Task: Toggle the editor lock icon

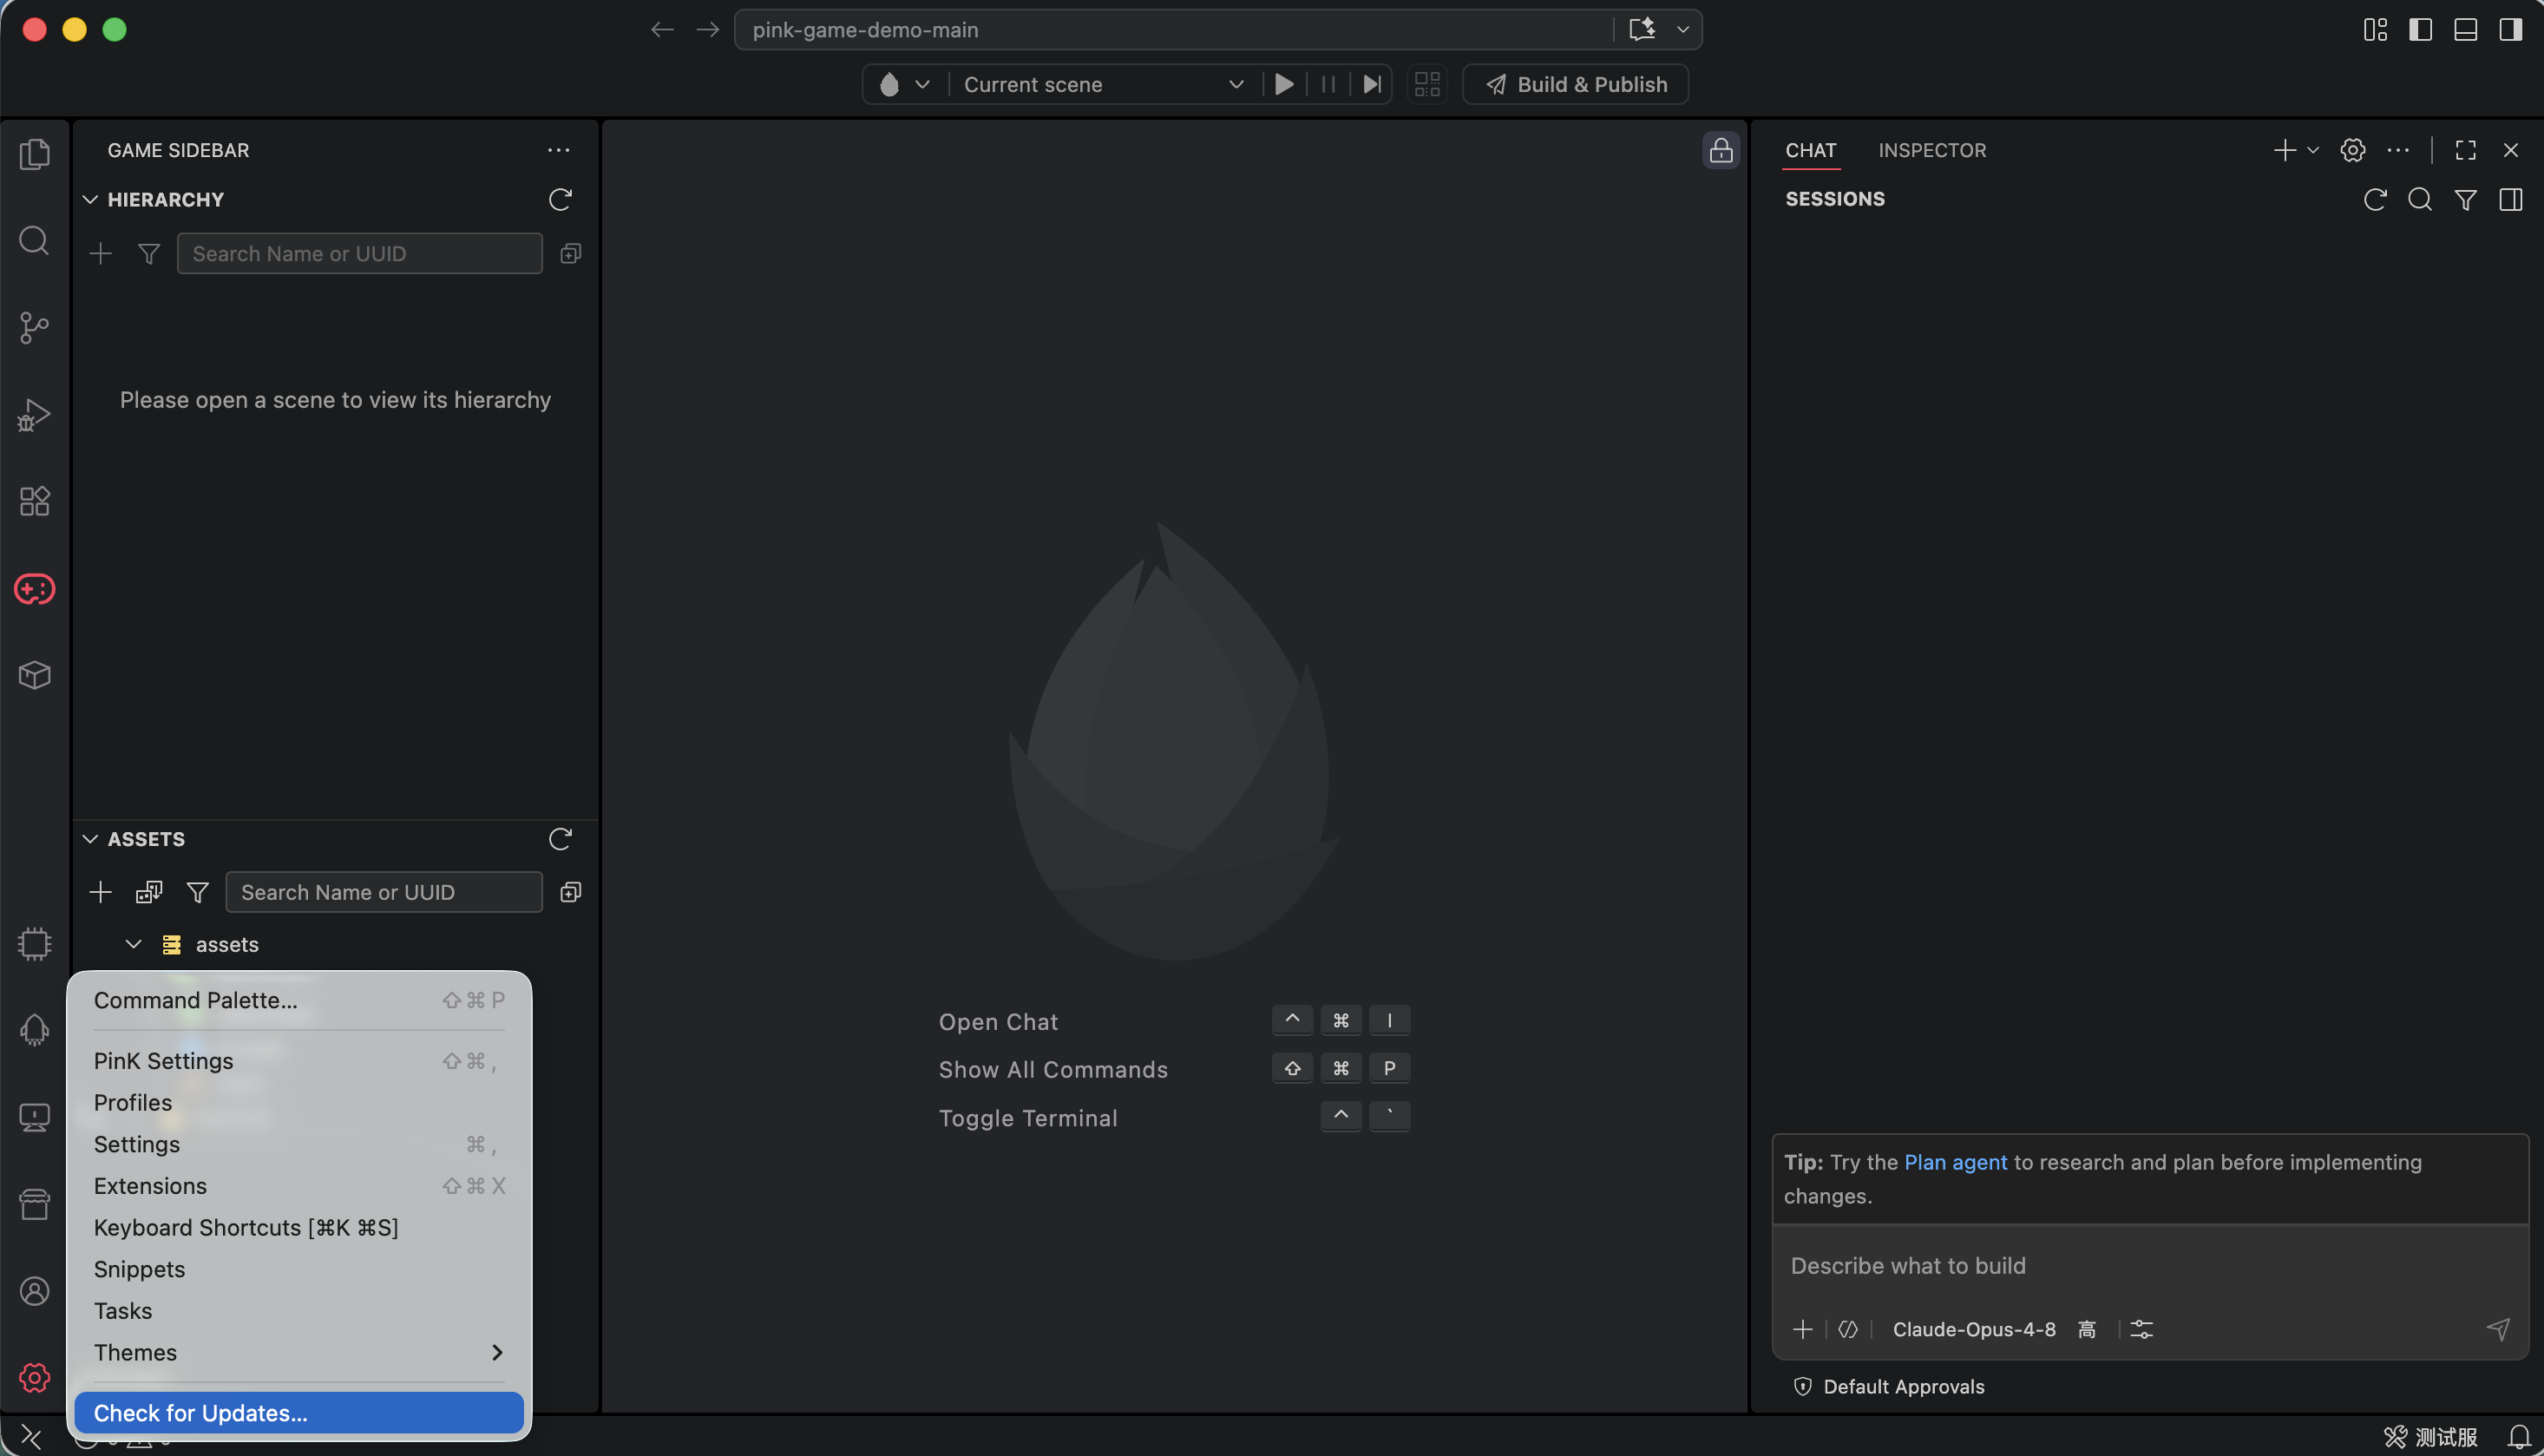Action: point(1720,150)
